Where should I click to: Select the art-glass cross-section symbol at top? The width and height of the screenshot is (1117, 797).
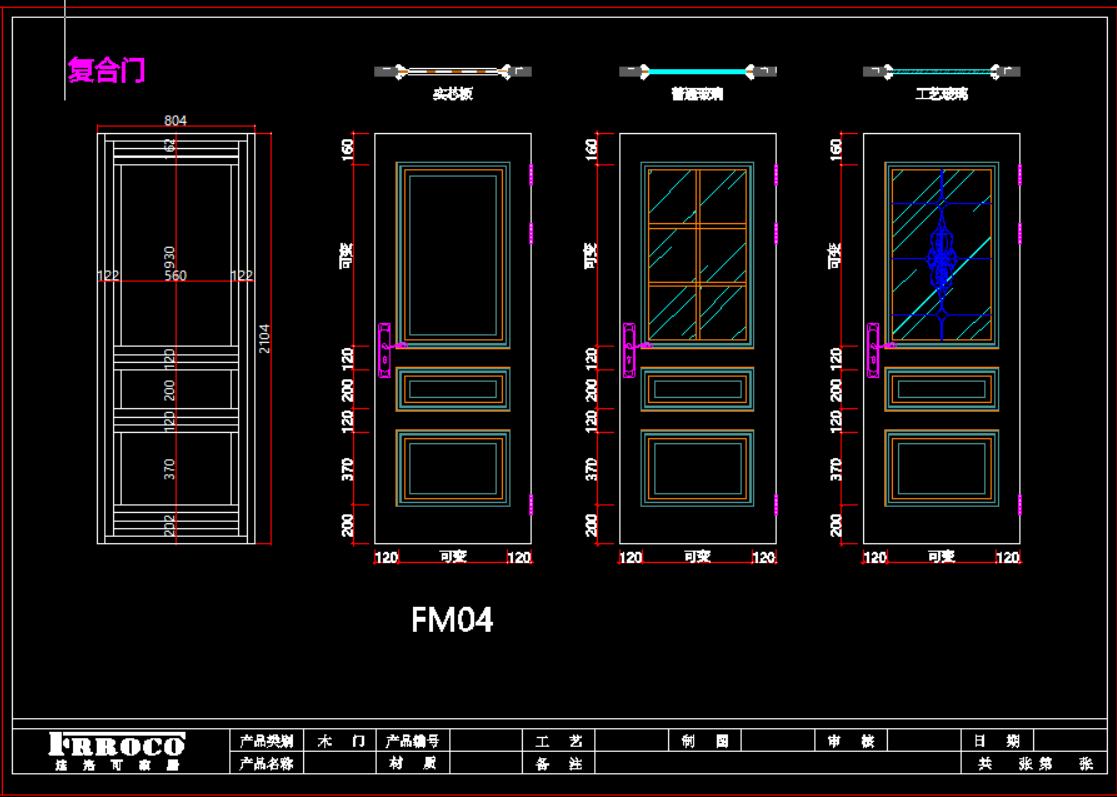(x=941, y=71)
